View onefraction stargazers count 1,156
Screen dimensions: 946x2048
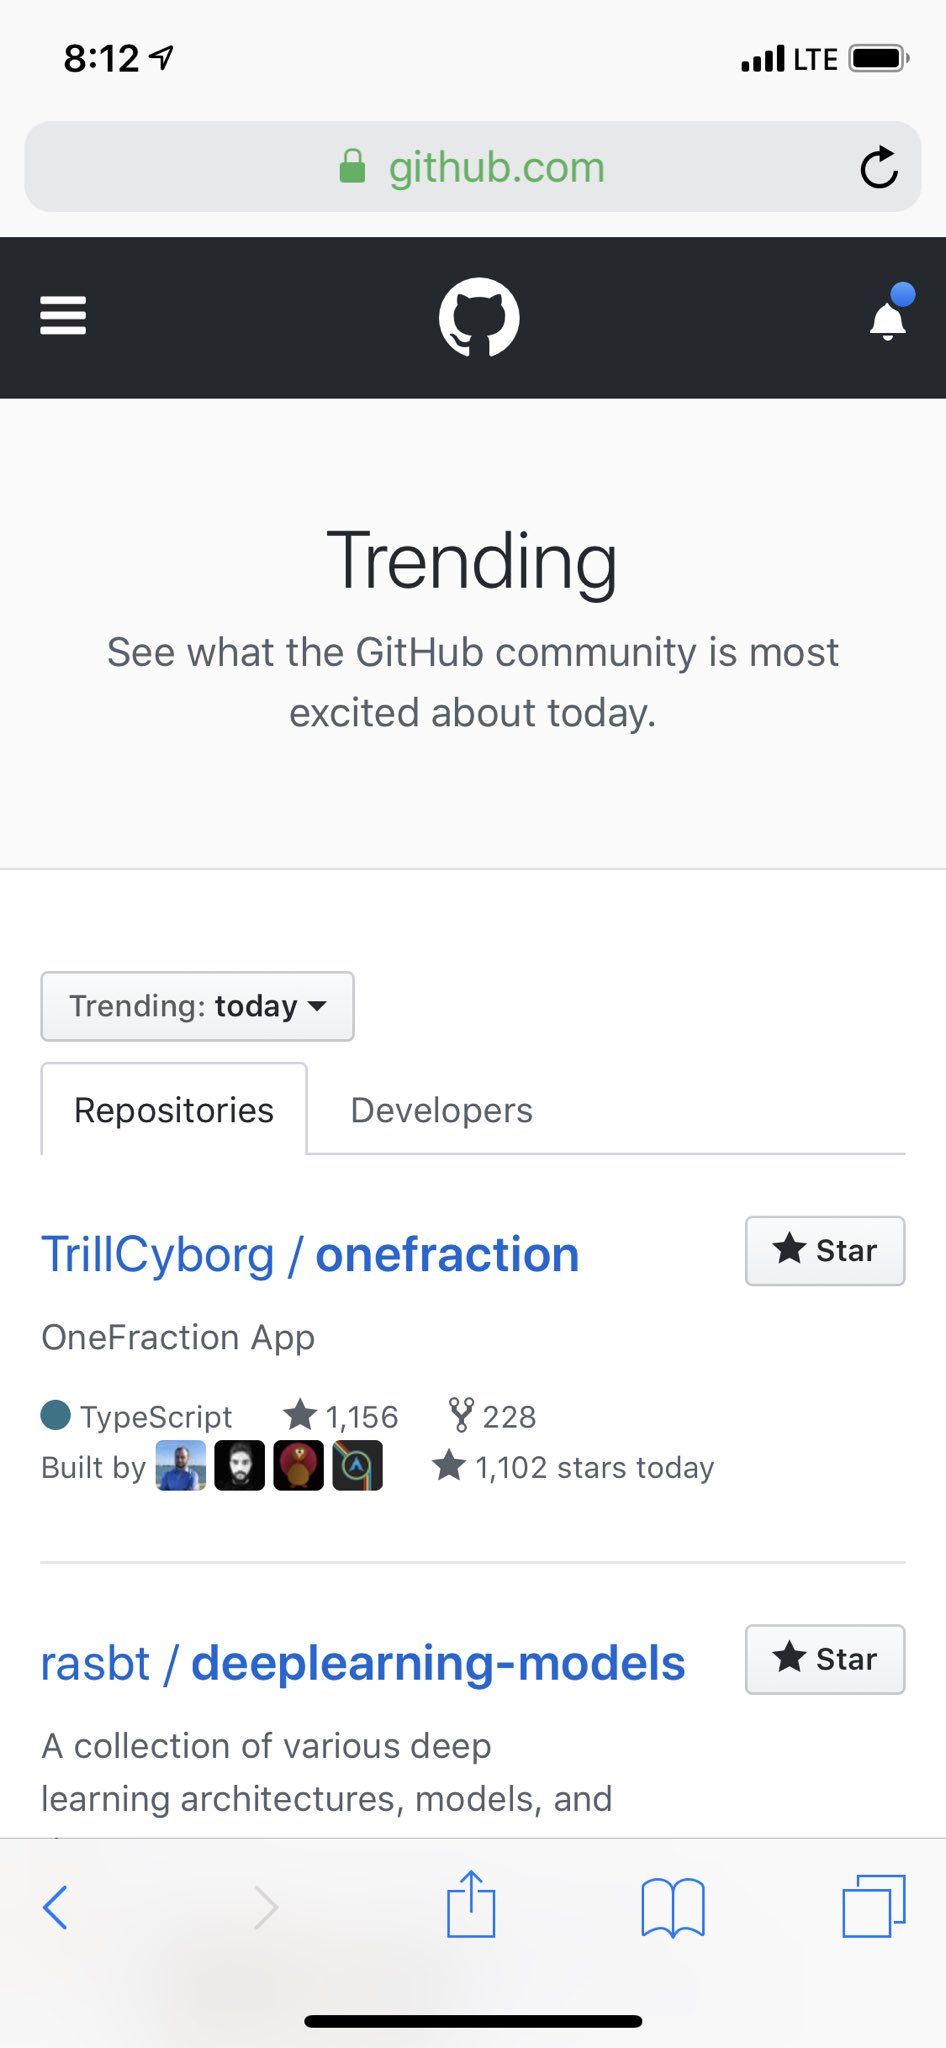(342, 1416)
